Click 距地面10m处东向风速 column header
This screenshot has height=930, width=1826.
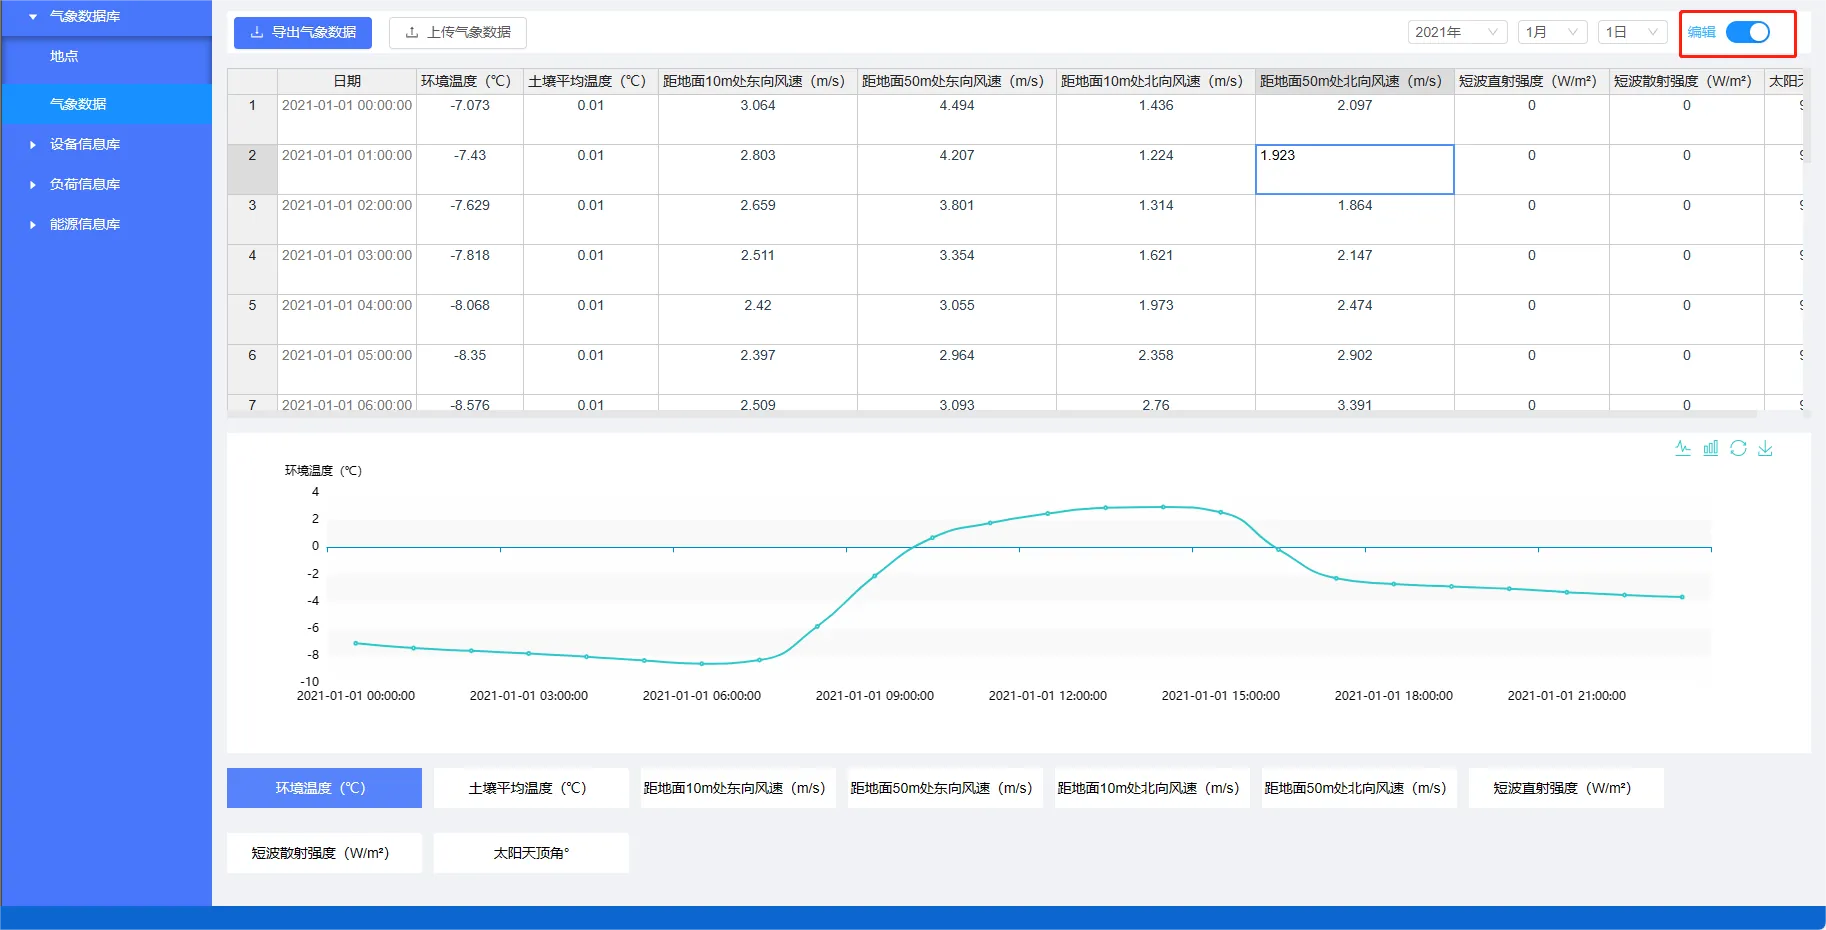[x=758, y=81]
